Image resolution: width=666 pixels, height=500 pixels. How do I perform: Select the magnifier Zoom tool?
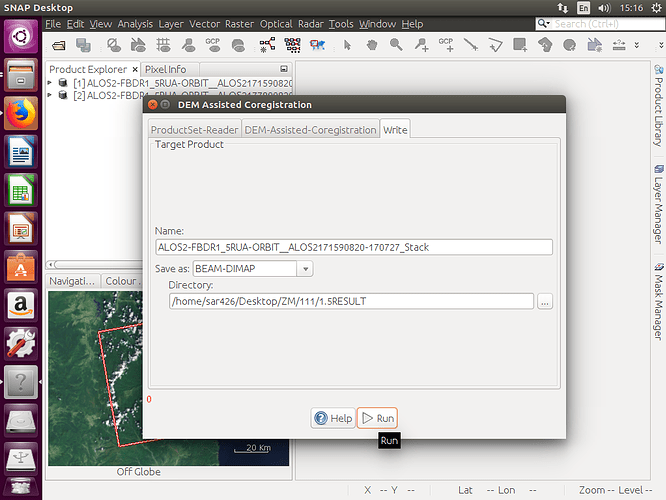coord(396,45)
